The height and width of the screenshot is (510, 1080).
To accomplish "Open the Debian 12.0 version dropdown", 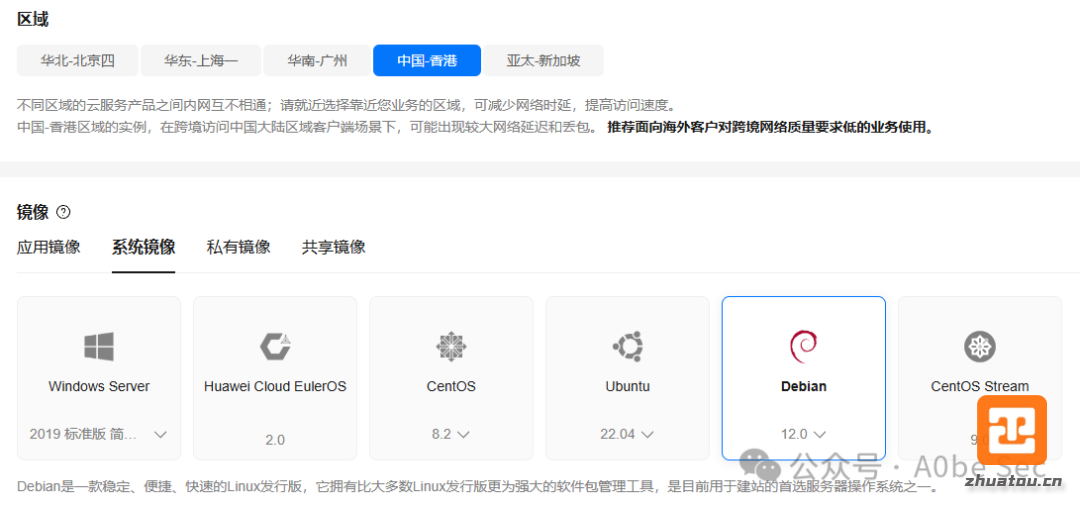I will [x=803, y=434].
